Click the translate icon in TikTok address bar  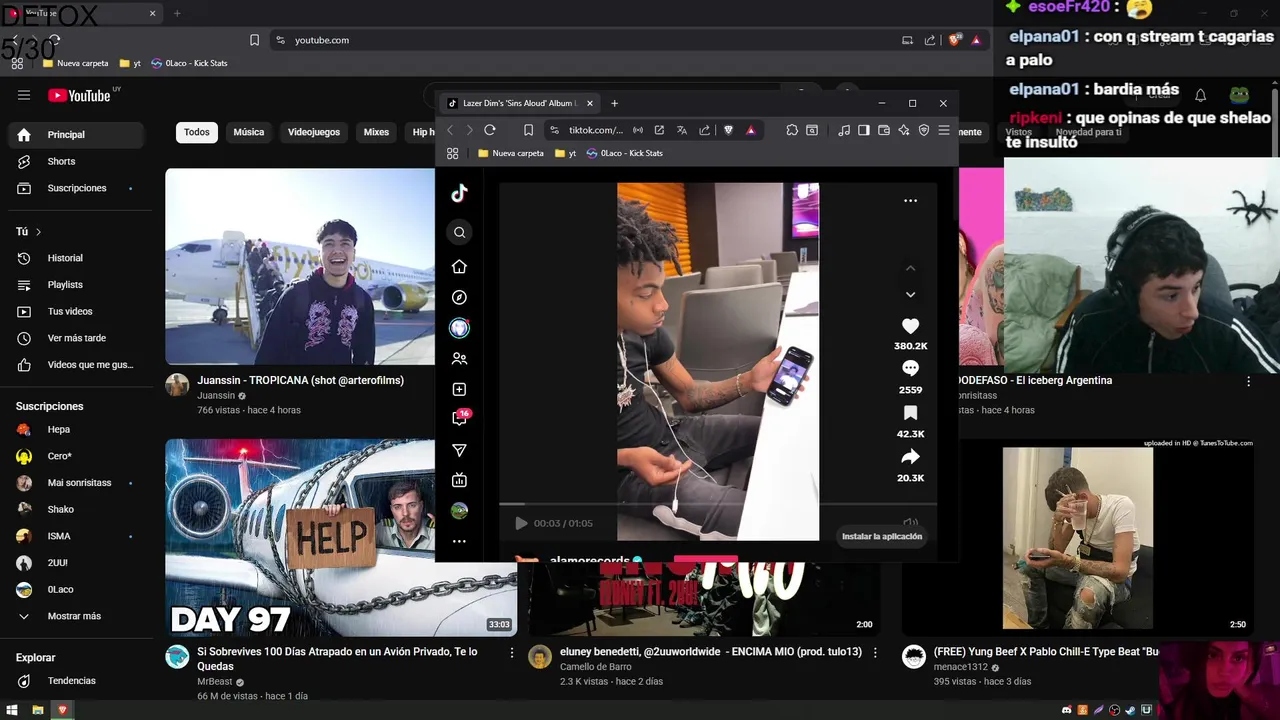(682, 130)
